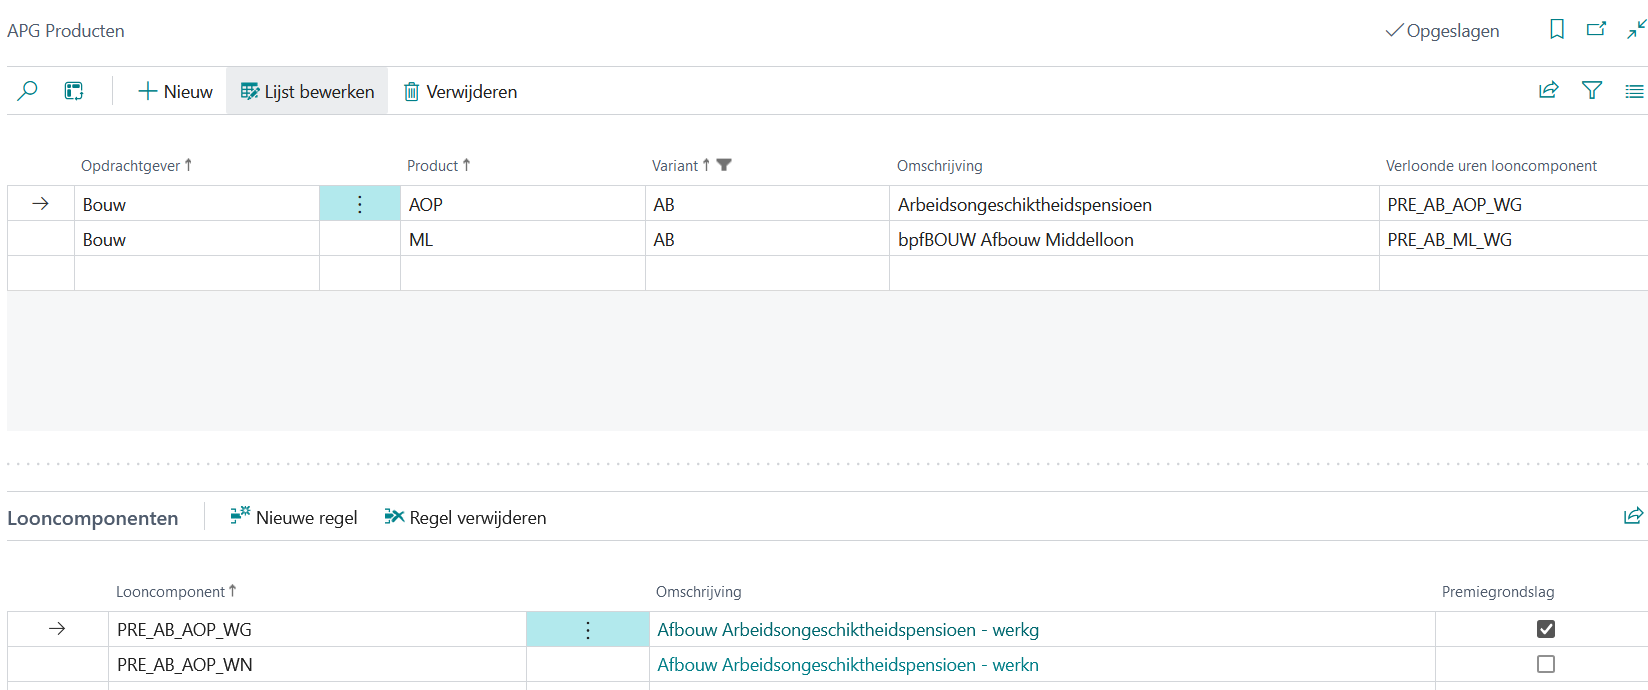Toggle the filter pane funnel icon
This screenshot has height=690, width=1648.
click(1591, 91)
